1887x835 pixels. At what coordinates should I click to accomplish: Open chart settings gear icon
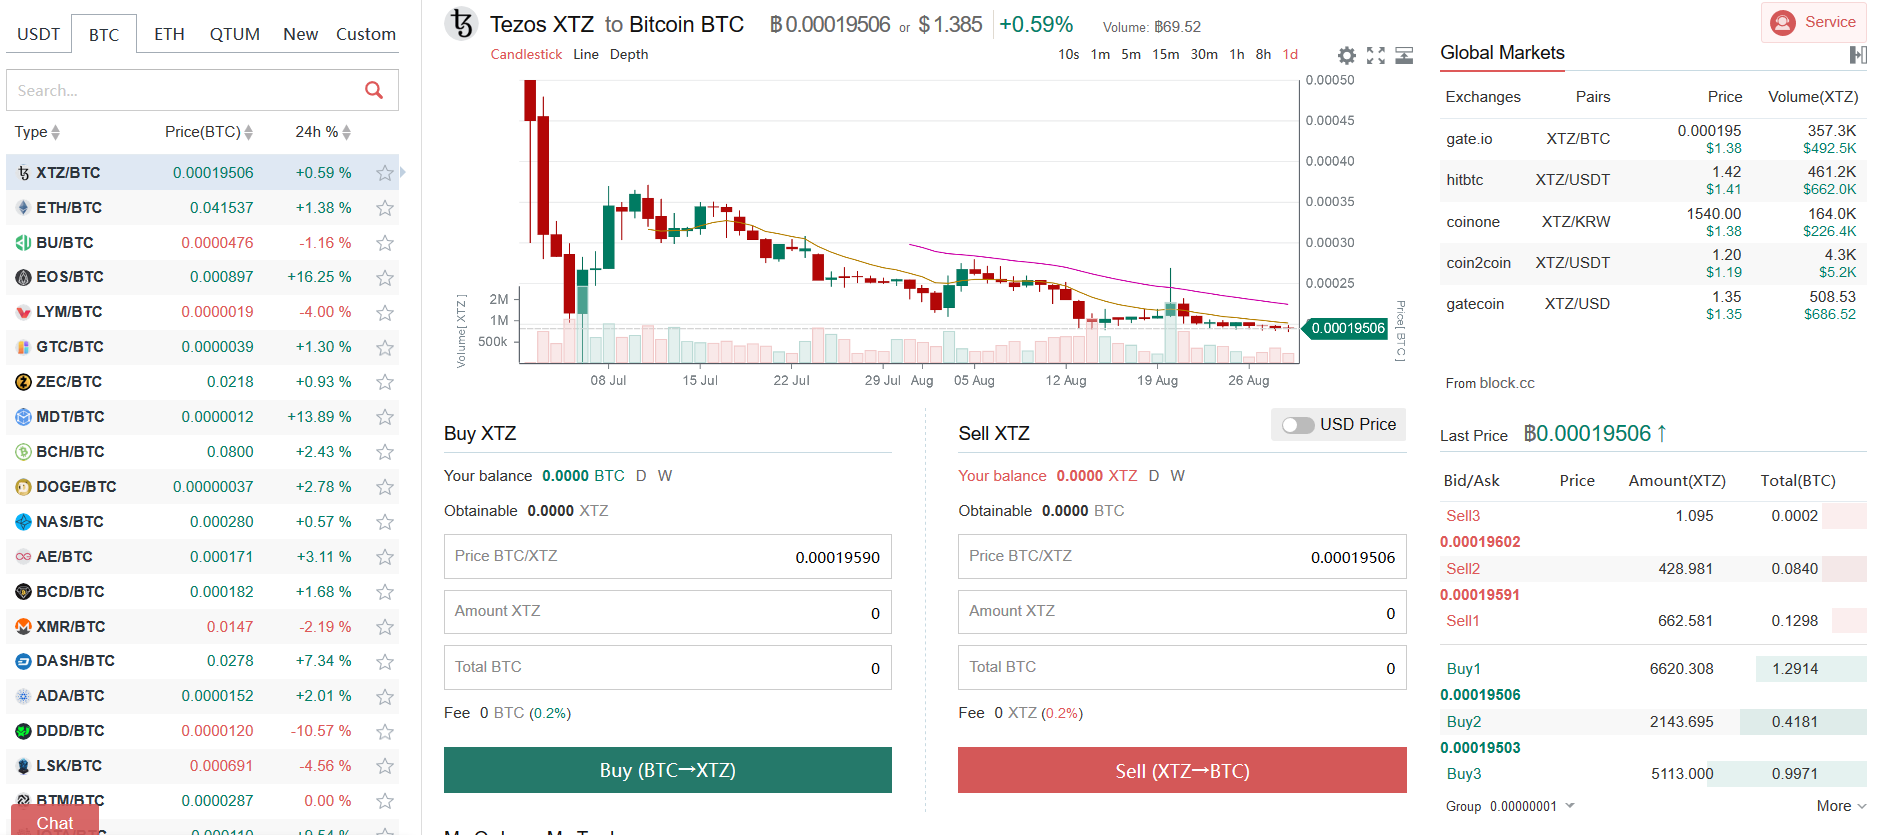(x=1347, y=56)
